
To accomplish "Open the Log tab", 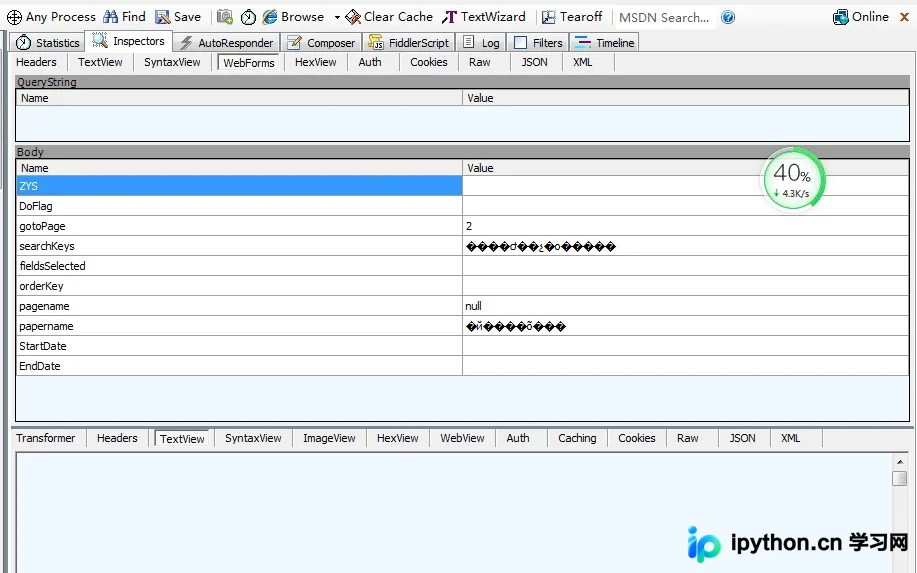I will click(481, 43).
